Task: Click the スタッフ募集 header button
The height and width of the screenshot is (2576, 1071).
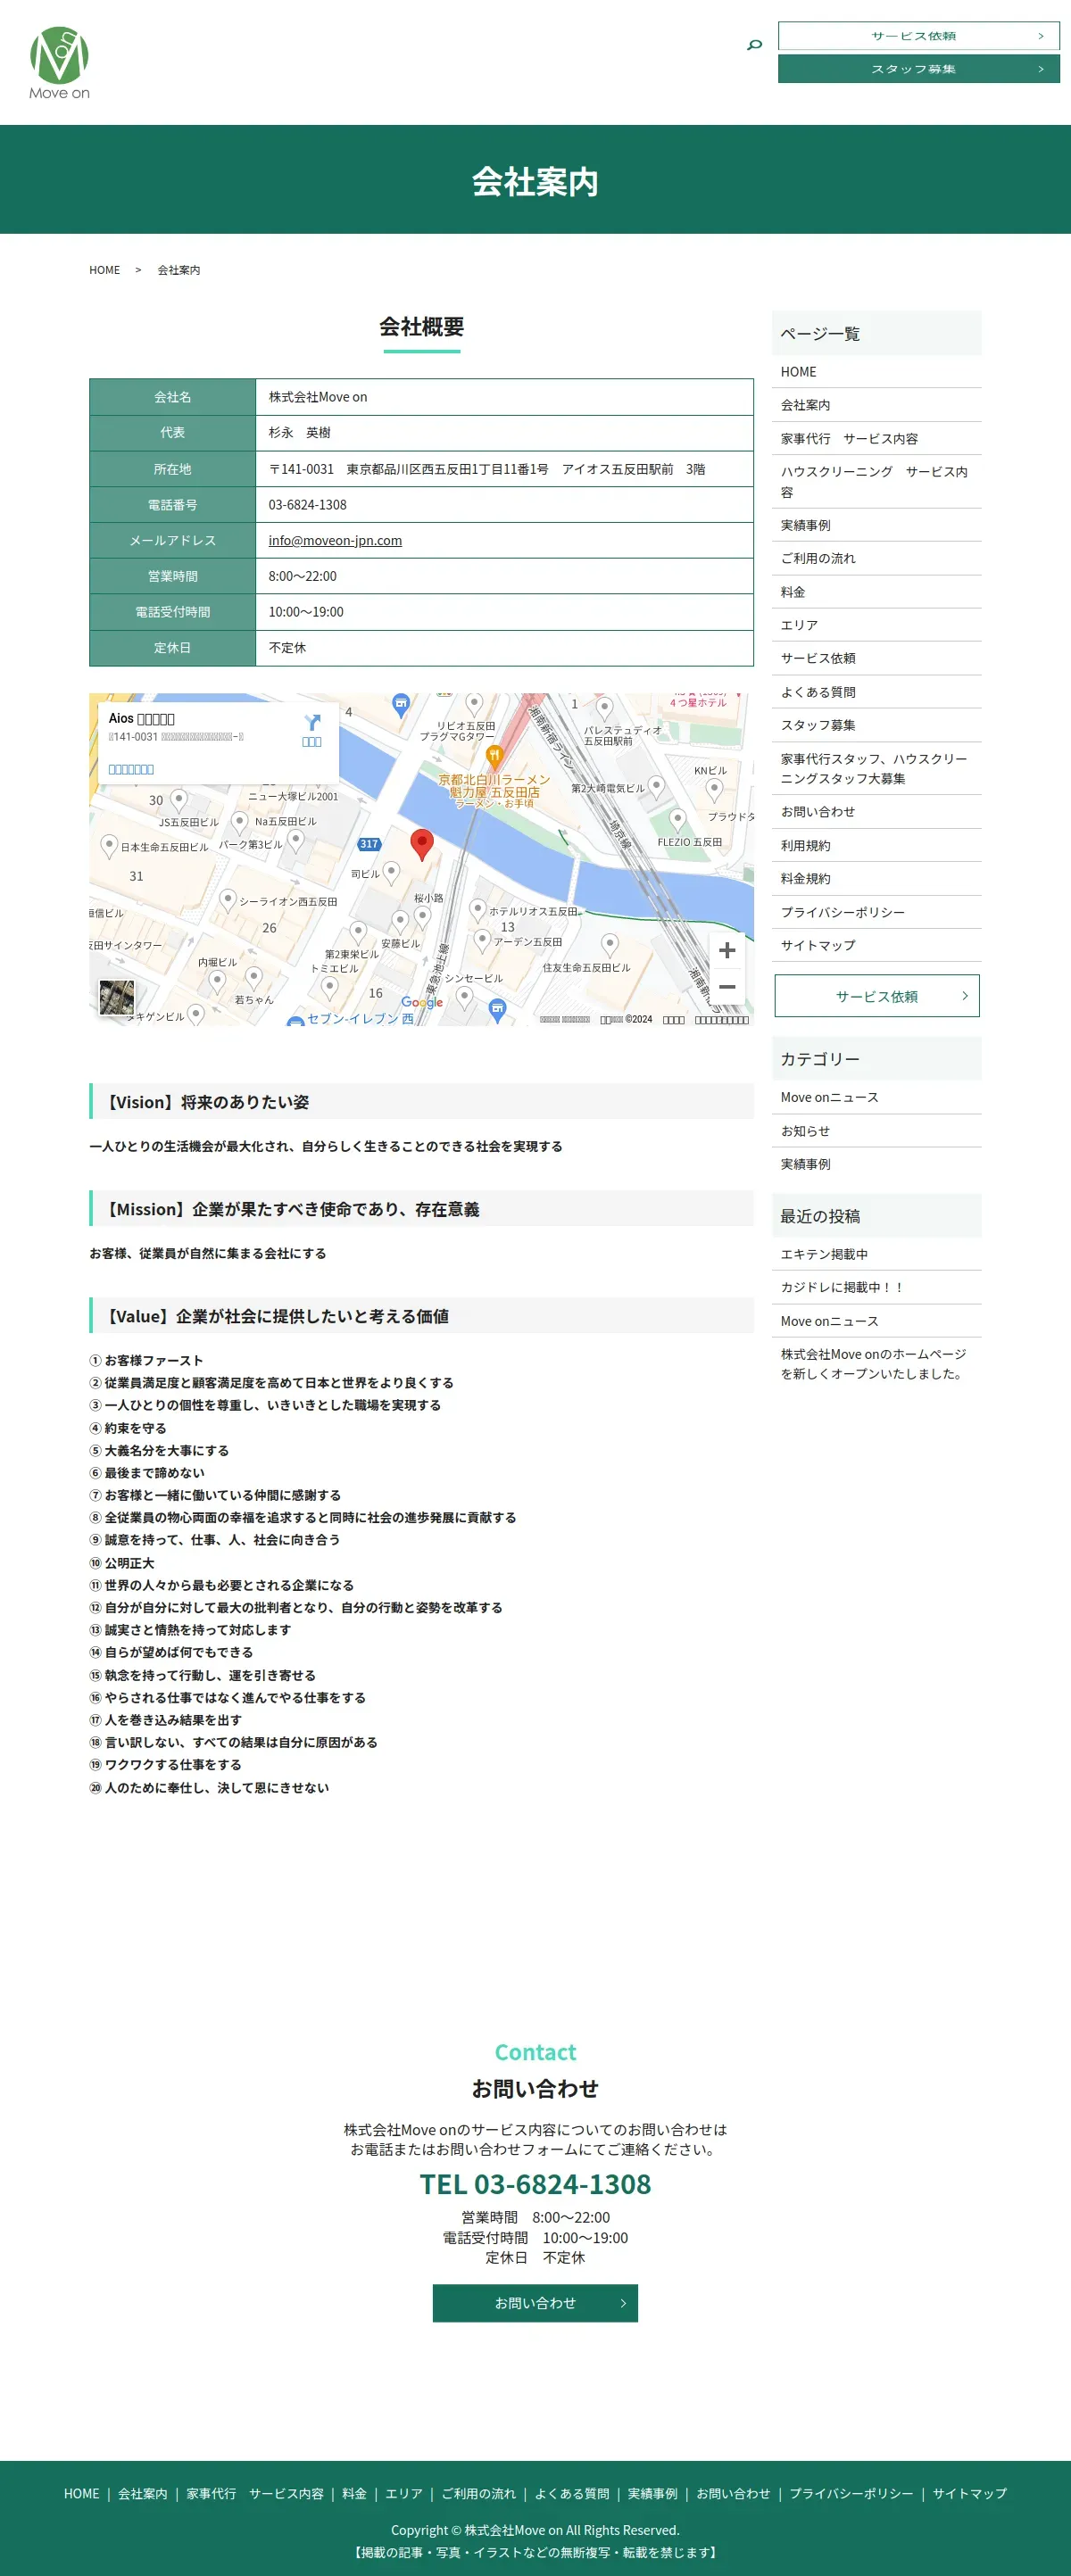Action: coord(918,69)
